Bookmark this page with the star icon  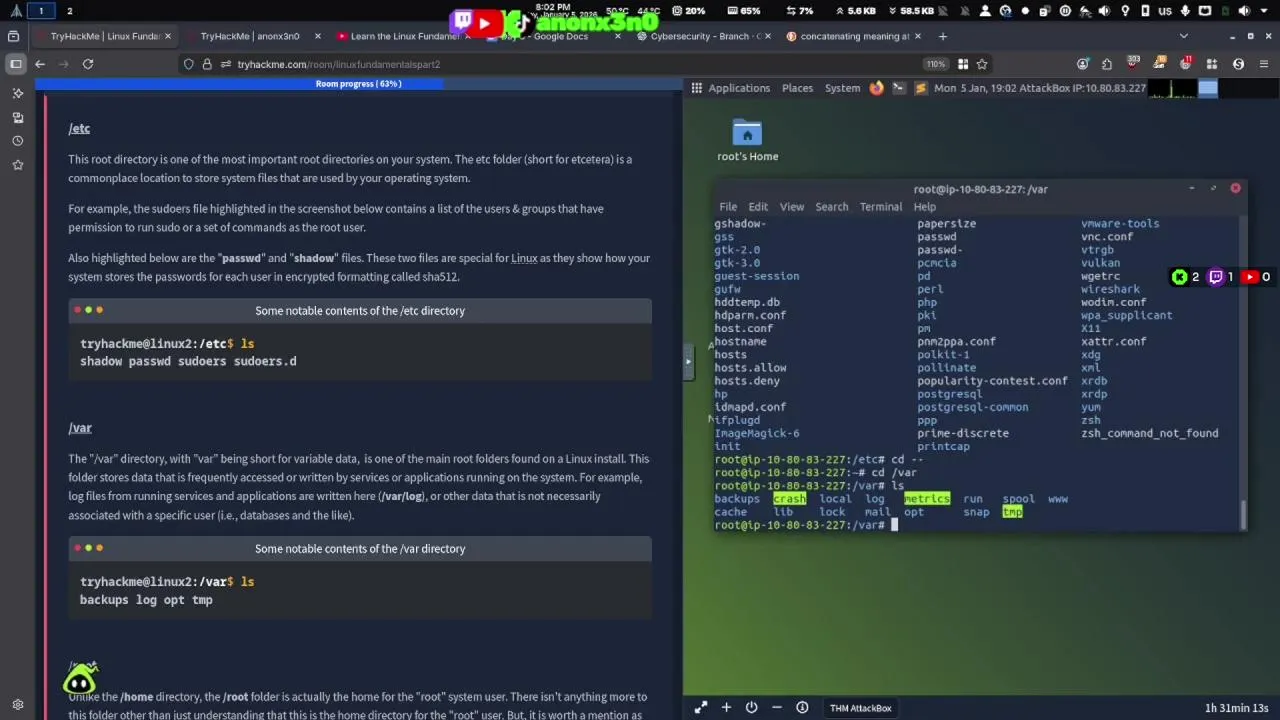tap(982, 64)
